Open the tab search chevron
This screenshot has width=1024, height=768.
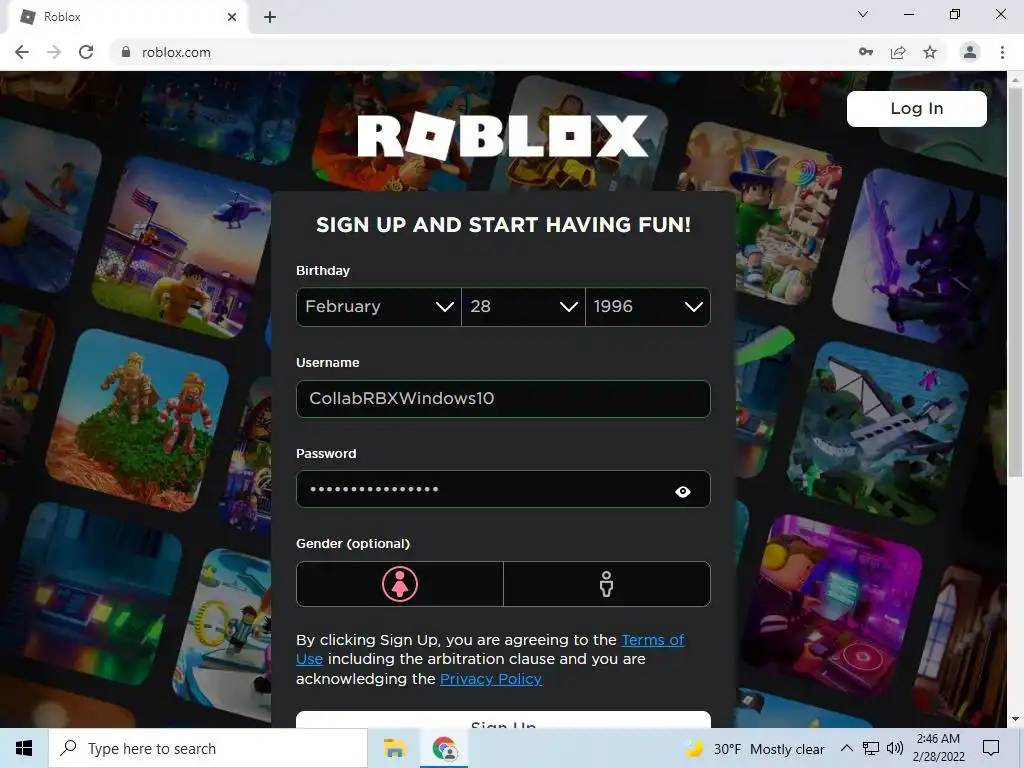pos(863,14)
